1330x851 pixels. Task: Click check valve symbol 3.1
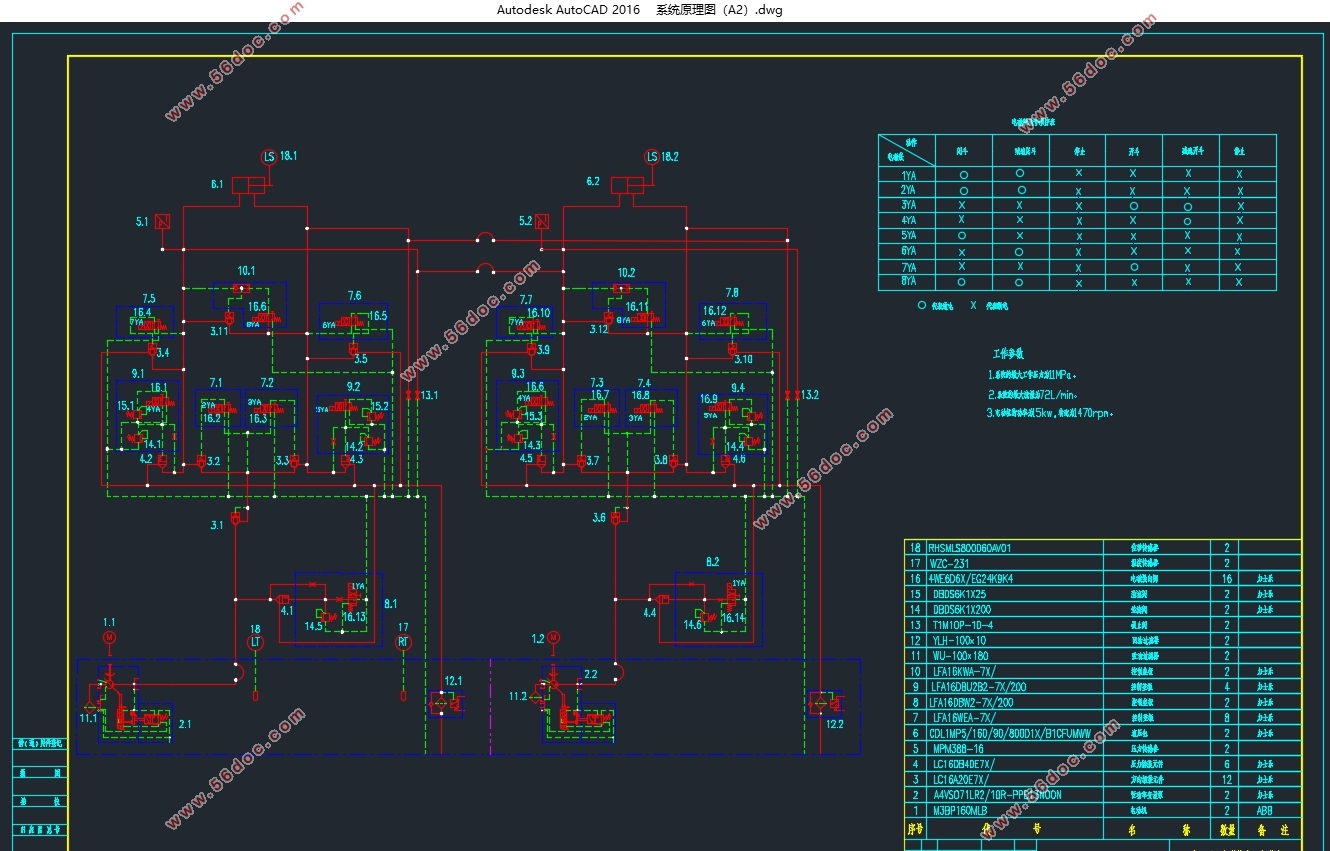[x=237, y=518]
